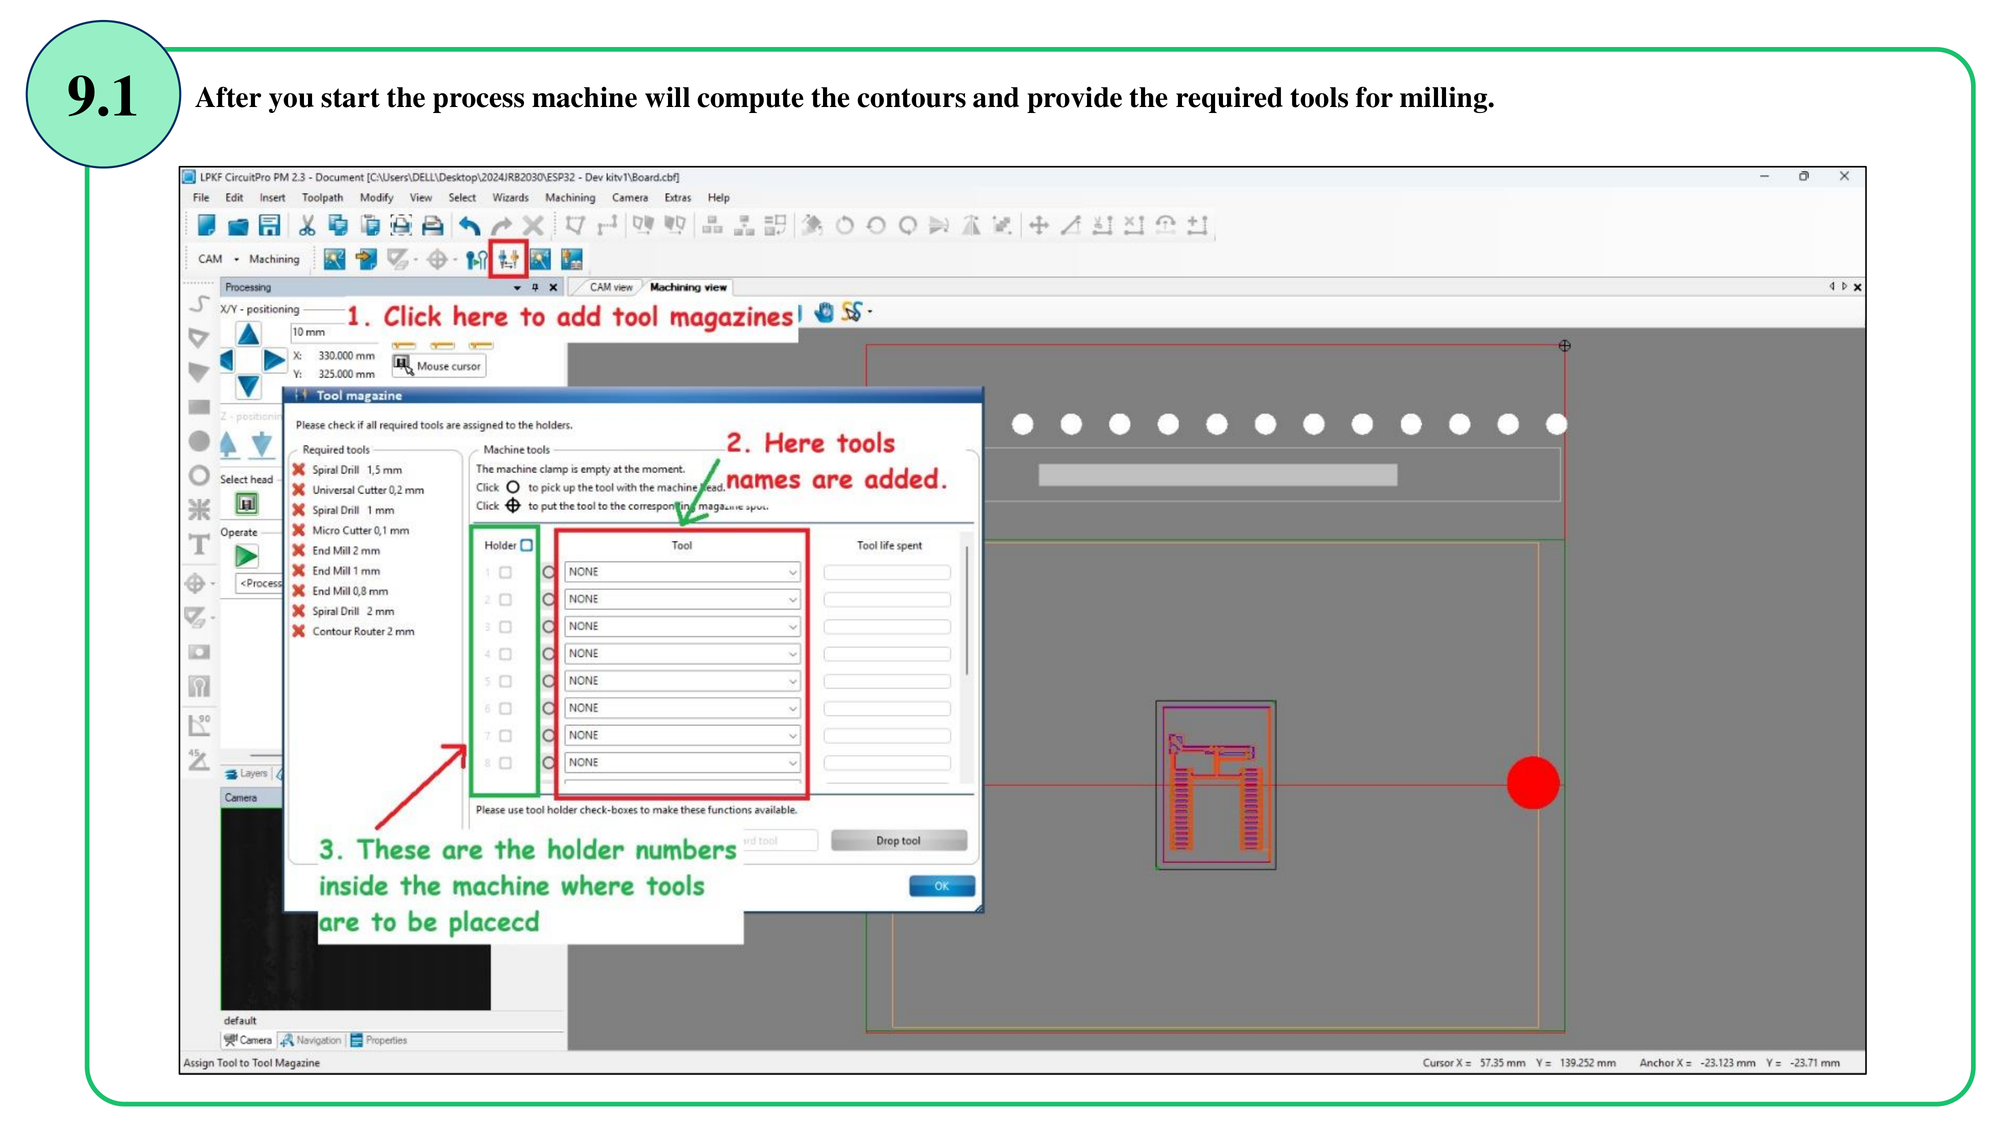Open holder 3 tool dropdown
Image resolution: width=2000 pixels, height=1125 pixels.
pyautogui.click(x=682, y=626)
